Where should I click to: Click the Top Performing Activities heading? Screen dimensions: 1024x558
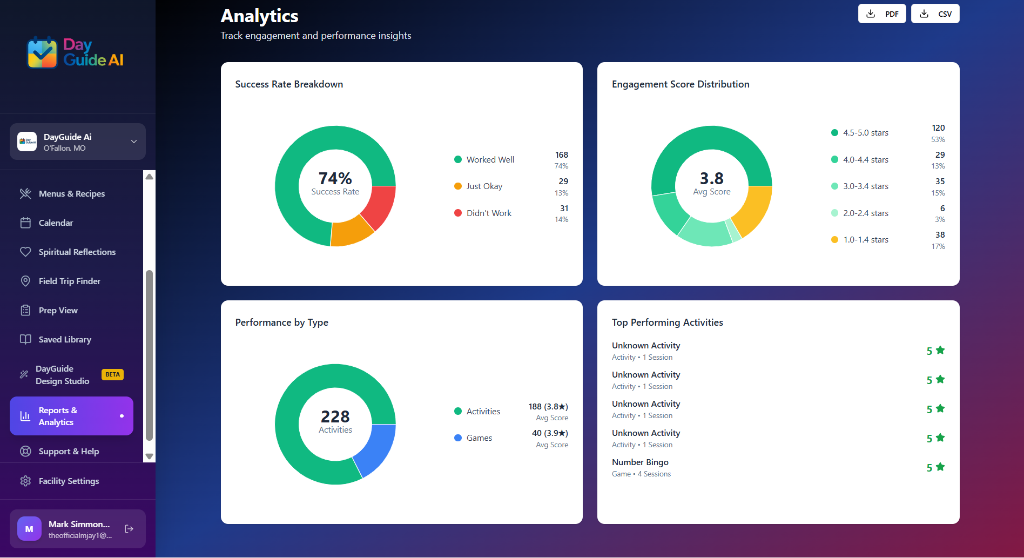coord(667,322)
